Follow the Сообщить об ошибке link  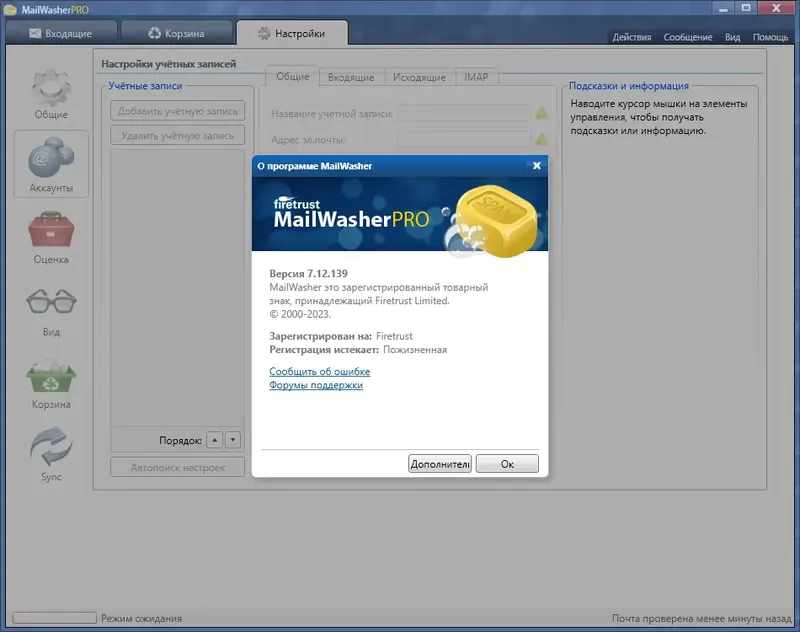(318, 371)
